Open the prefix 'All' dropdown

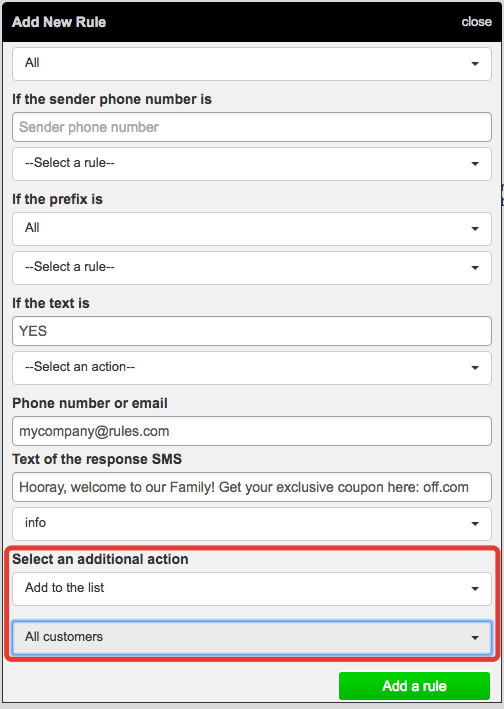(252, 229)
